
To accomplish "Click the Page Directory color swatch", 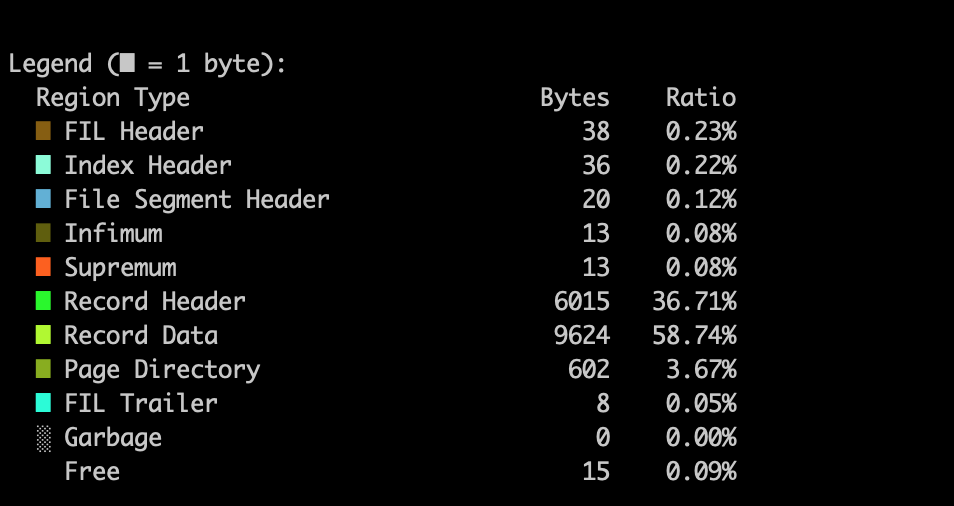I will point(43,369).
